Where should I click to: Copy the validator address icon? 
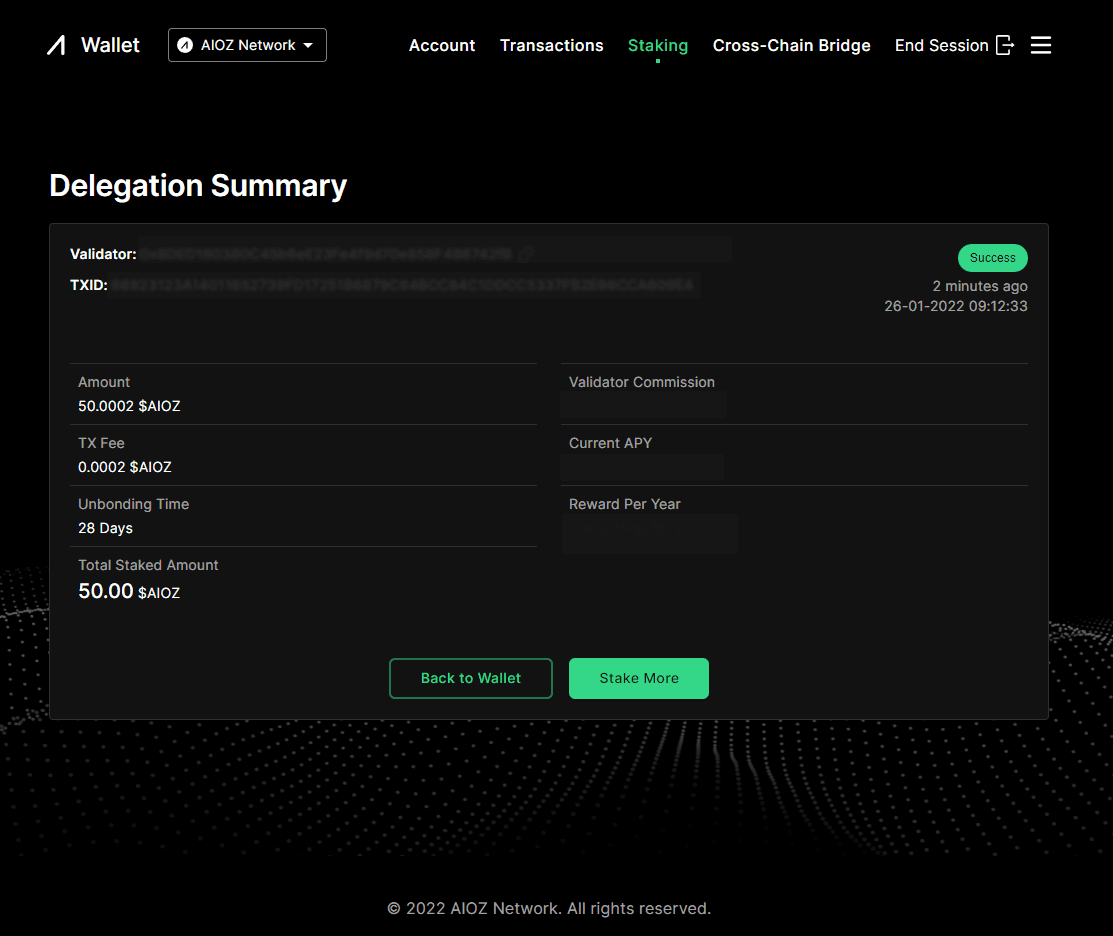pos(526,254)
